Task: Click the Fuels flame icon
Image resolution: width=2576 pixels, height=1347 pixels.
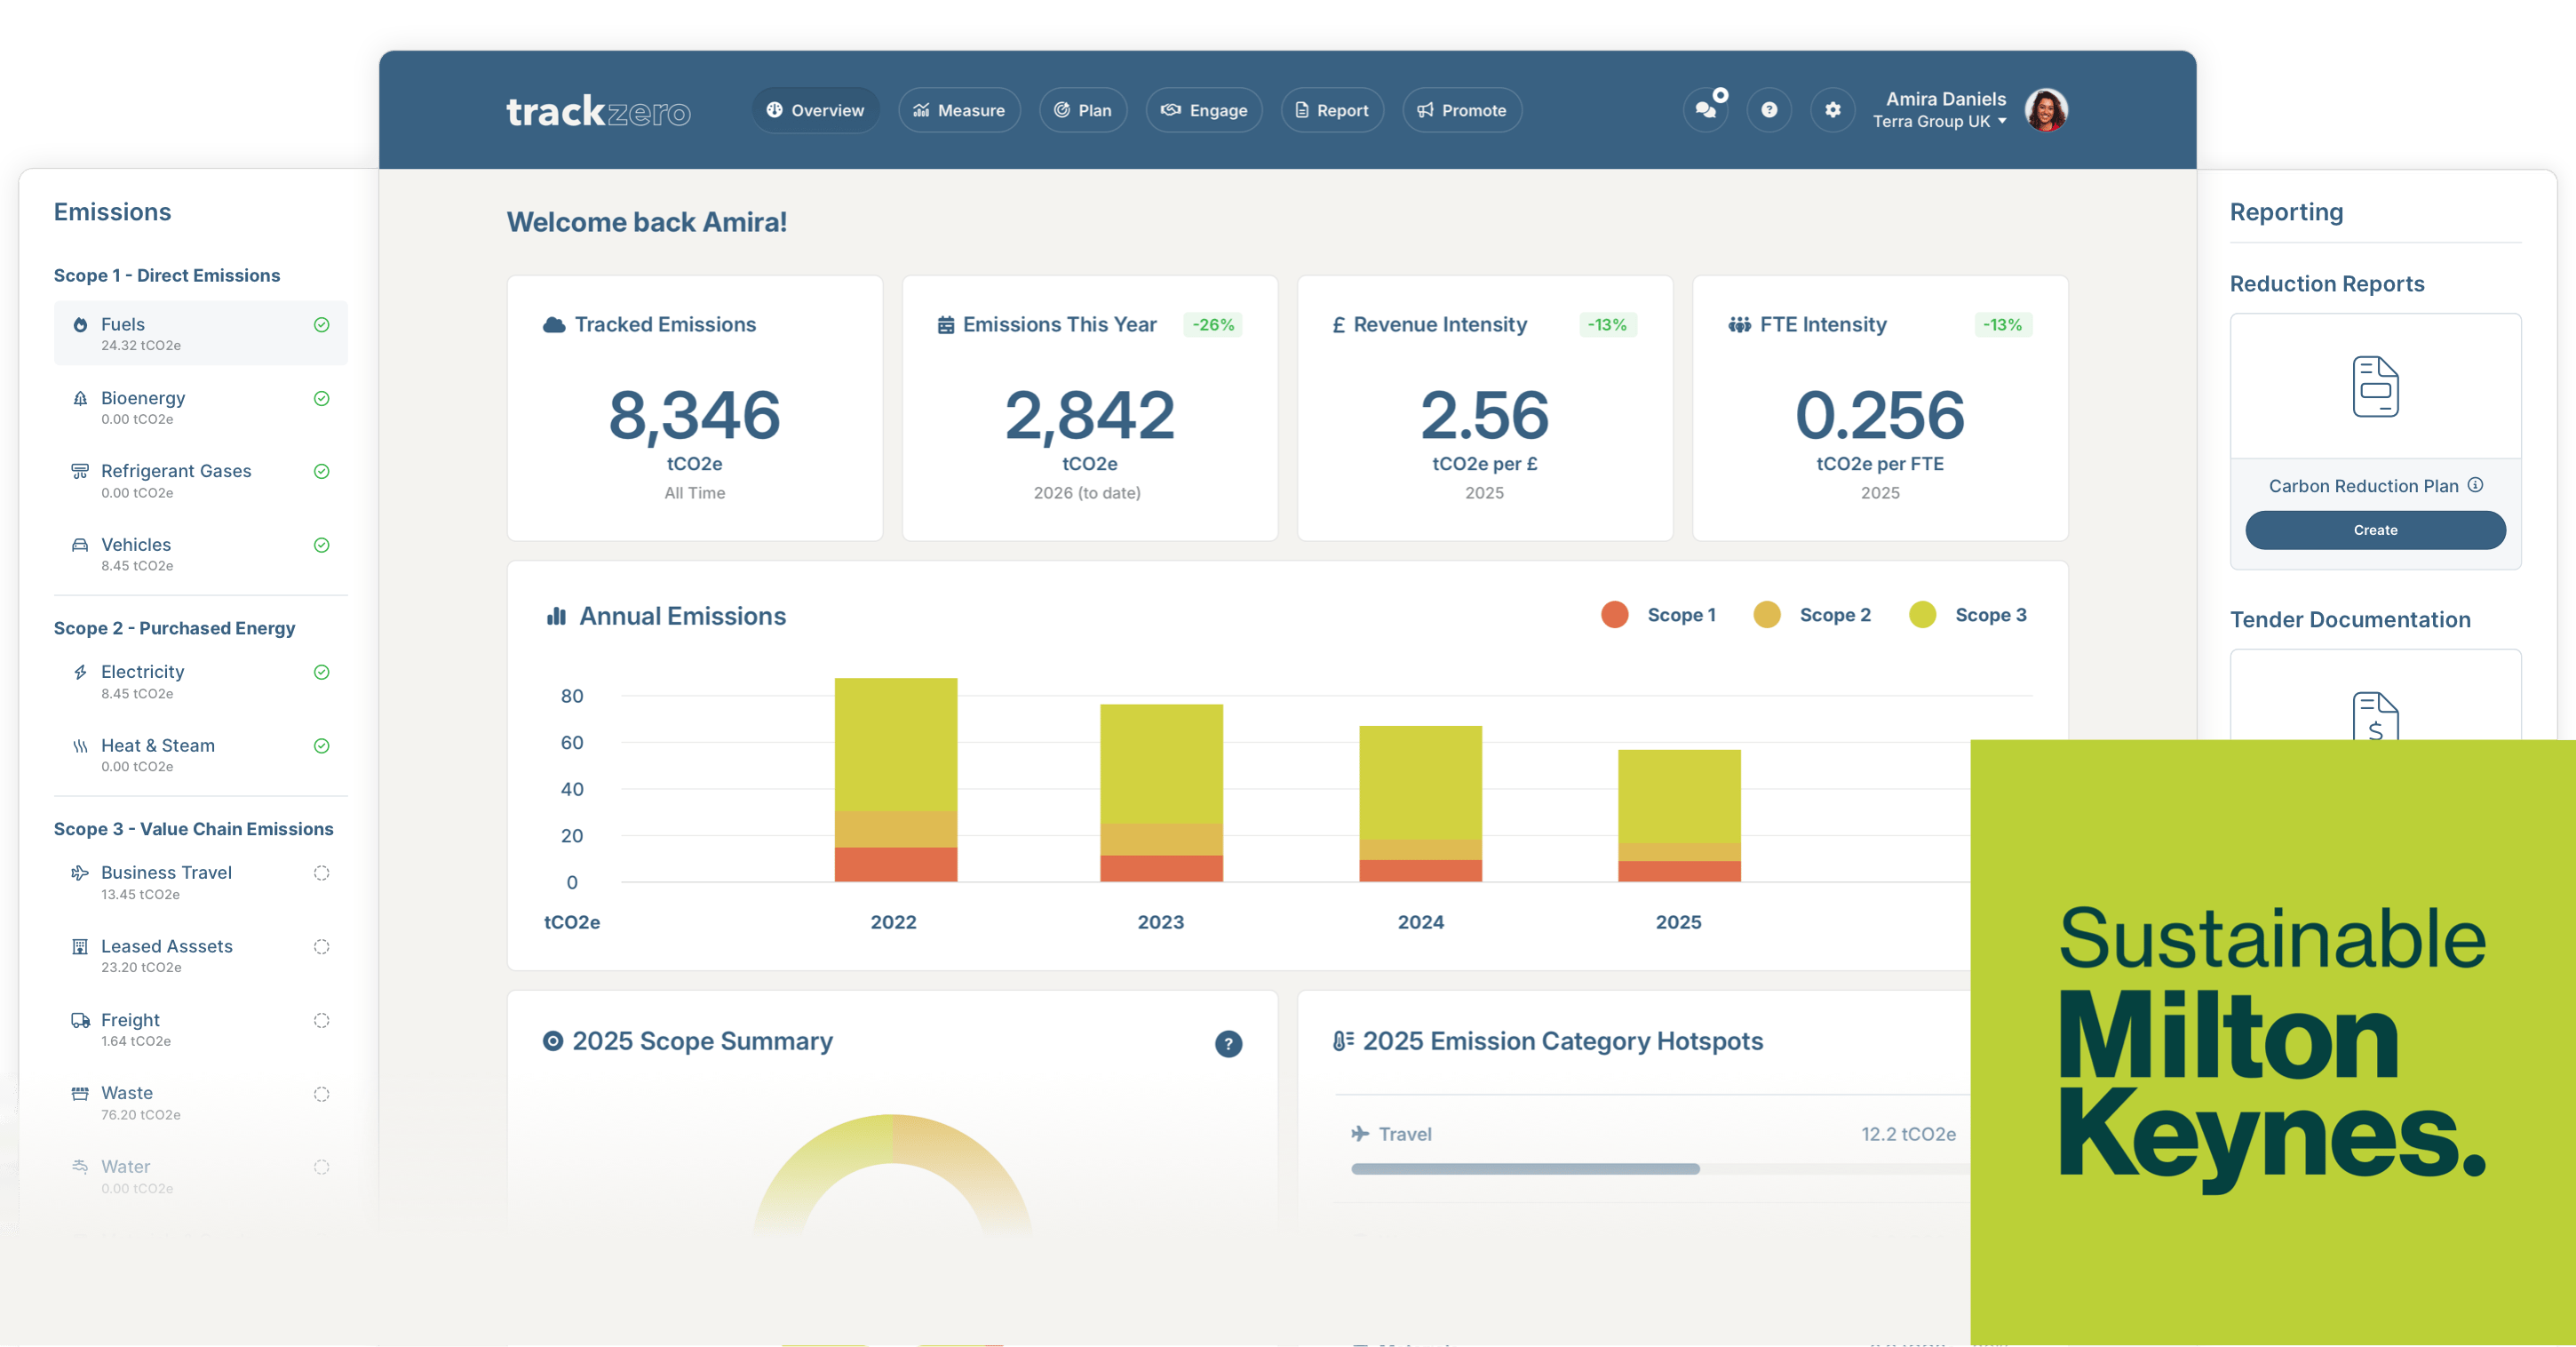Action: (x=80, y=324)
